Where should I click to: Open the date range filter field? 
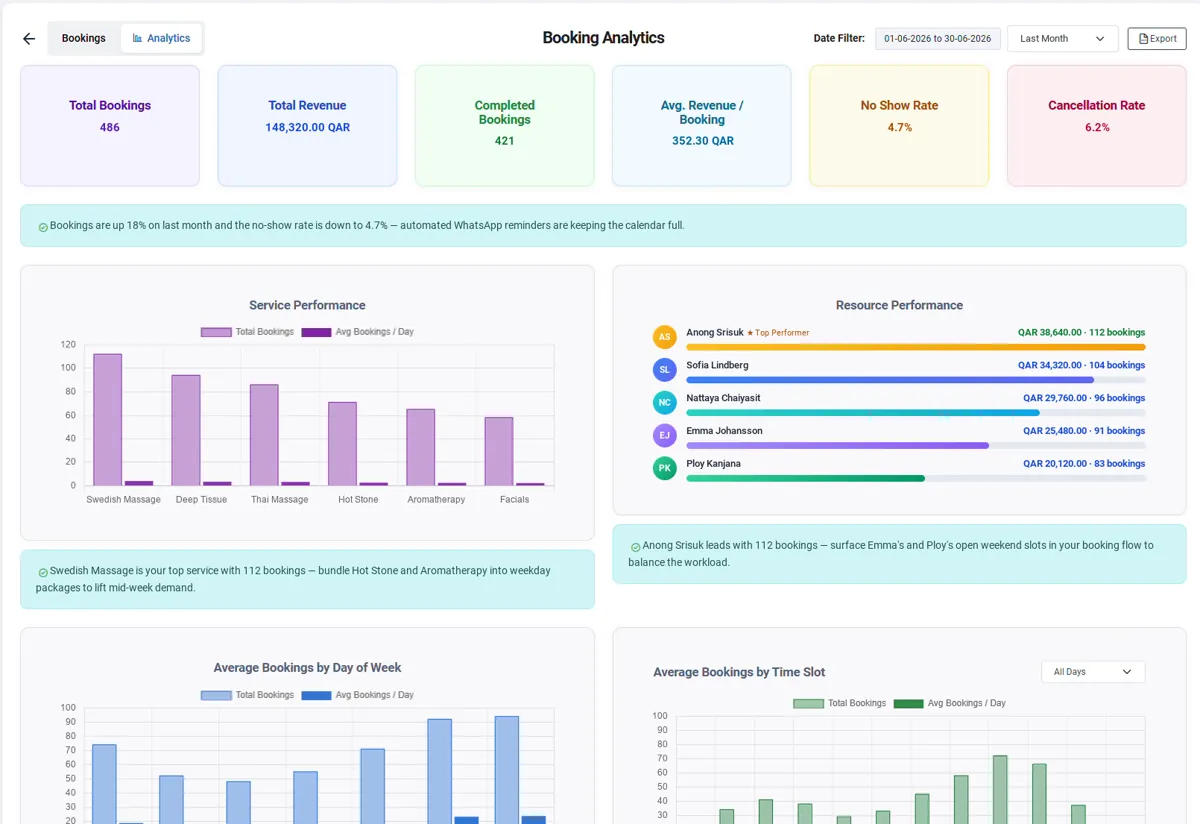click(938, 38)
